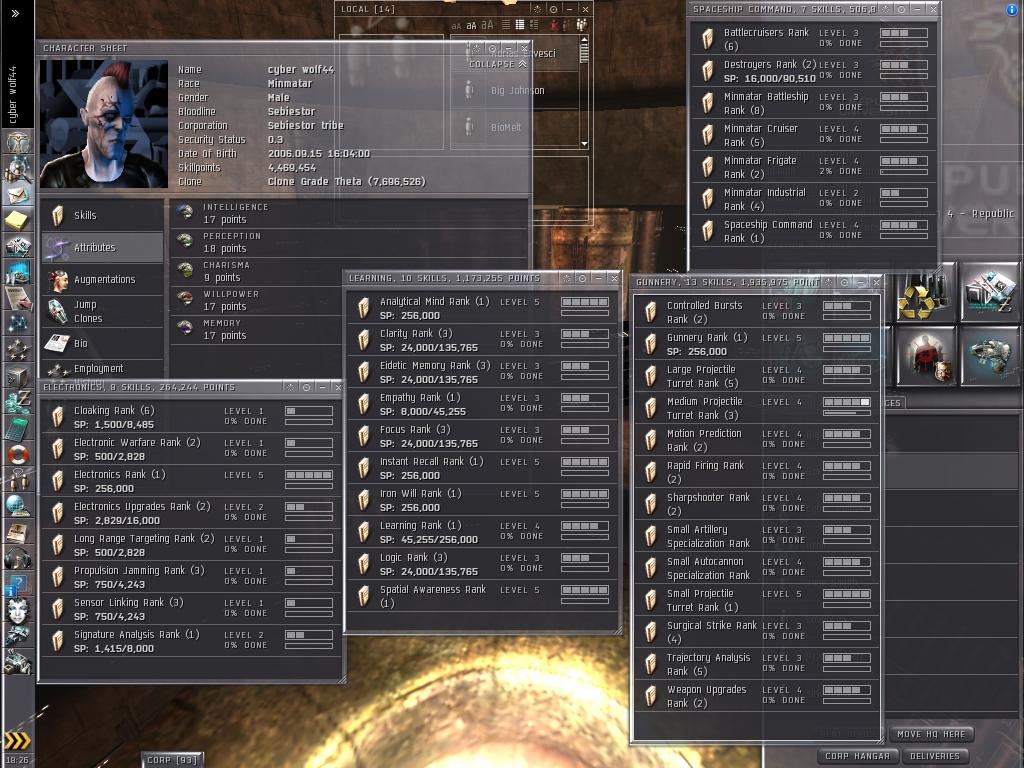Open the Bounty Office target service icon
Image resolution: width=1024 pixels, height=768 pixels.
pyautogui.click(x=925, y=358)
